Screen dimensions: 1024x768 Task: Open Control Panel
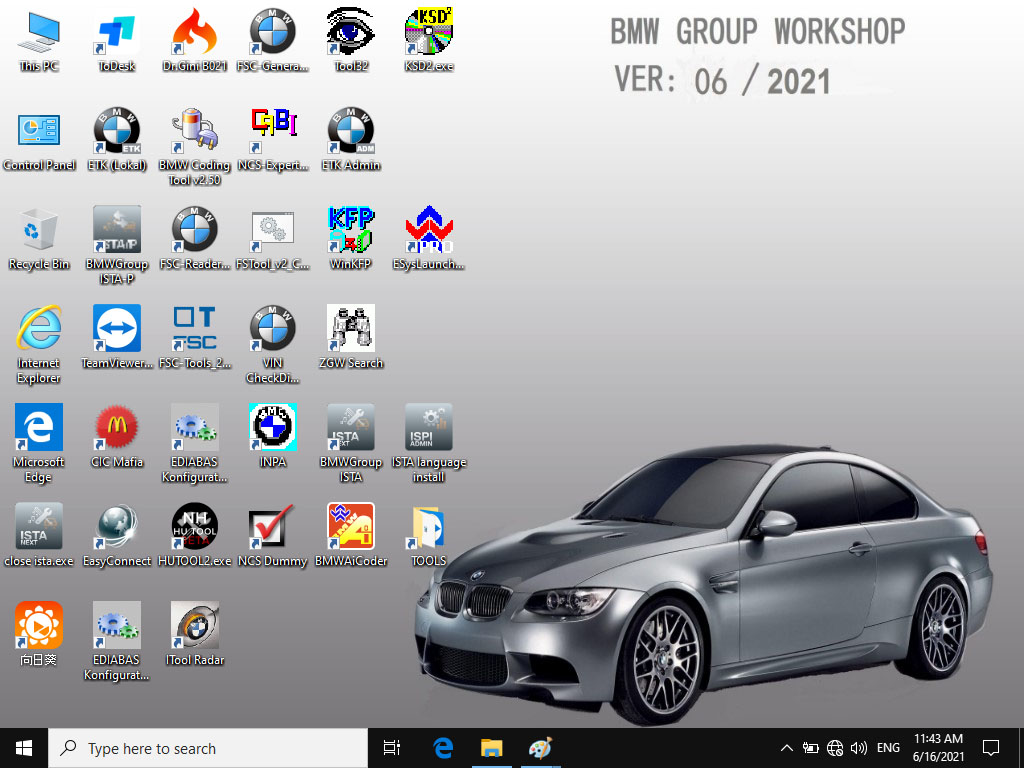pyautogui.click(x=38, y=131)
